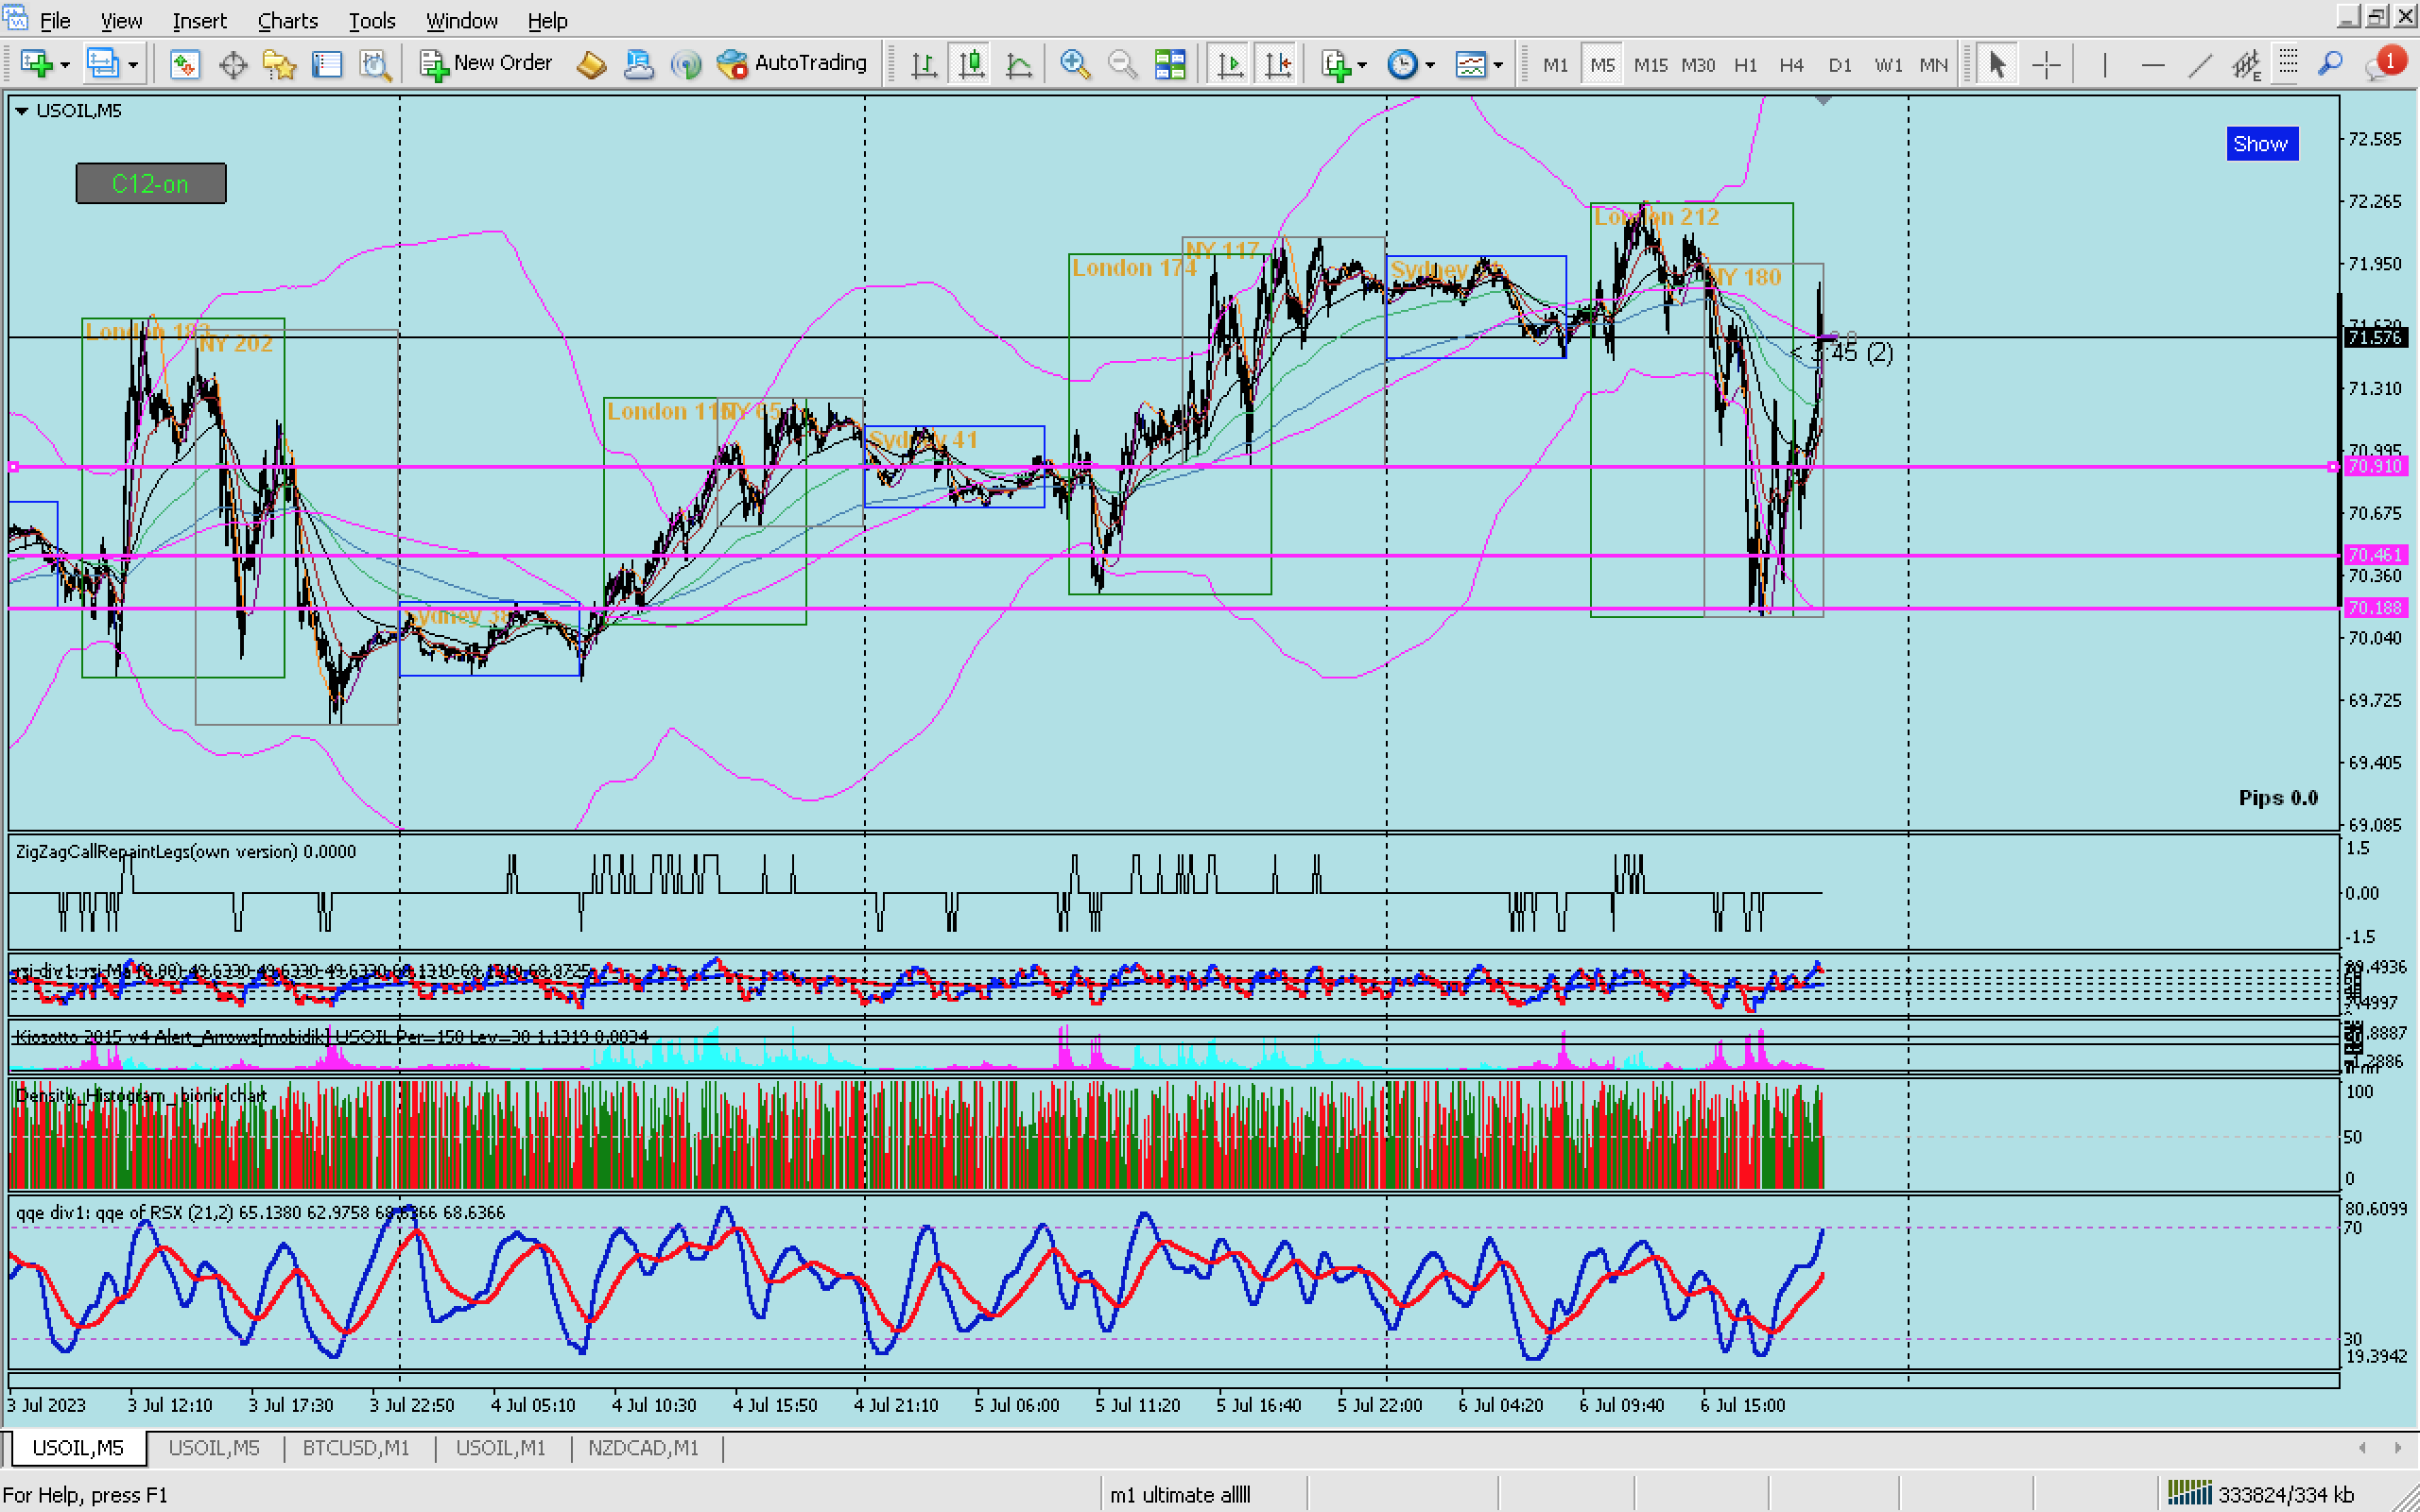Select the H4 timeframe
Image resolution: width=2420 pixels, height=1512 pixels.
click(1790, 65)
